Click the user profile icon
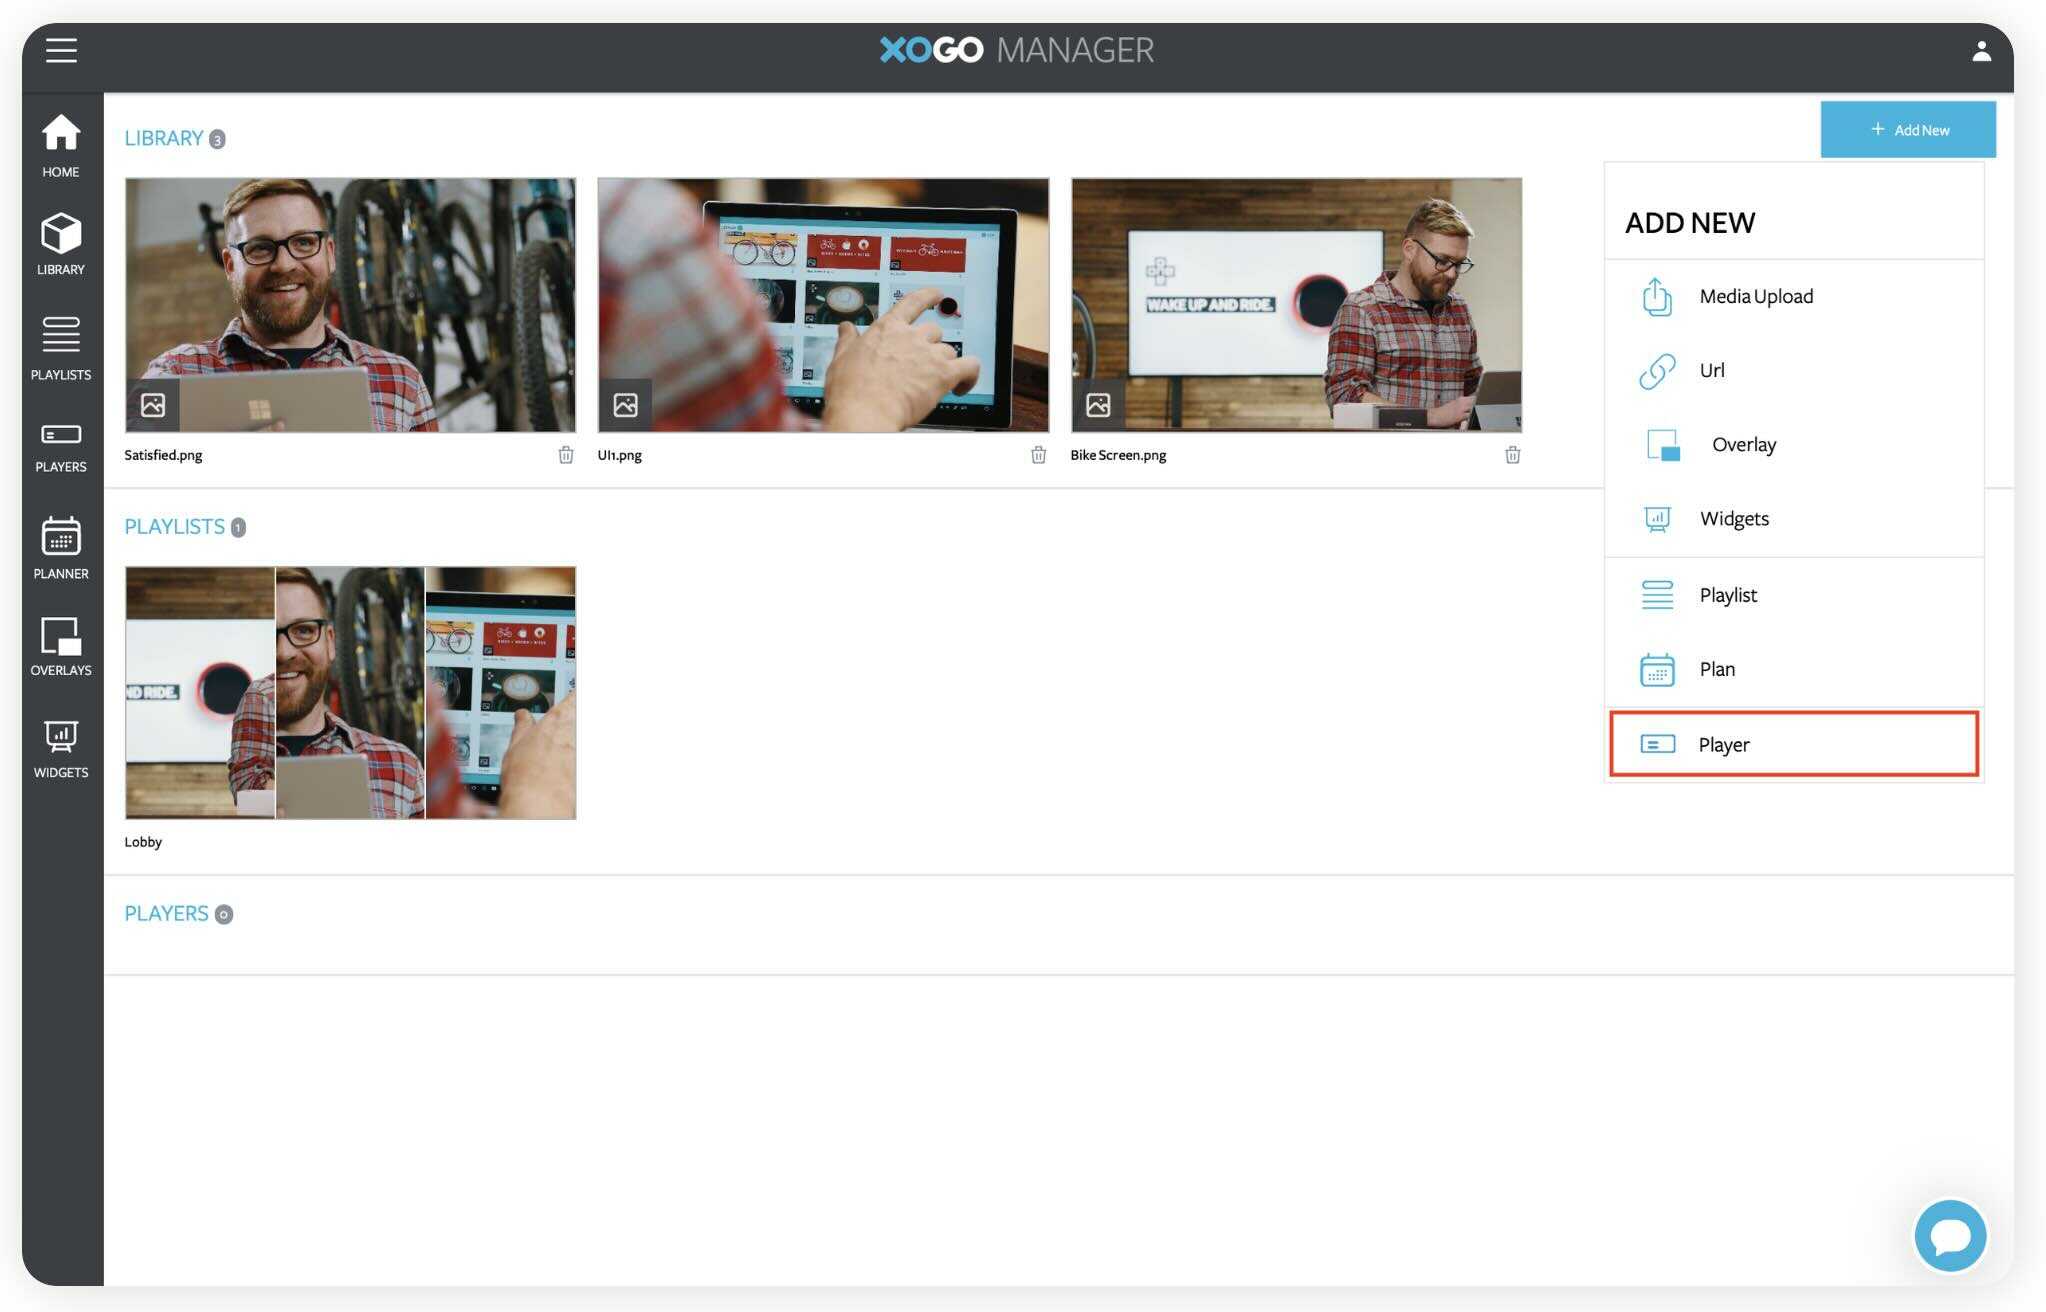This screenshot has width=2046, height=1312. [1980, 51]
